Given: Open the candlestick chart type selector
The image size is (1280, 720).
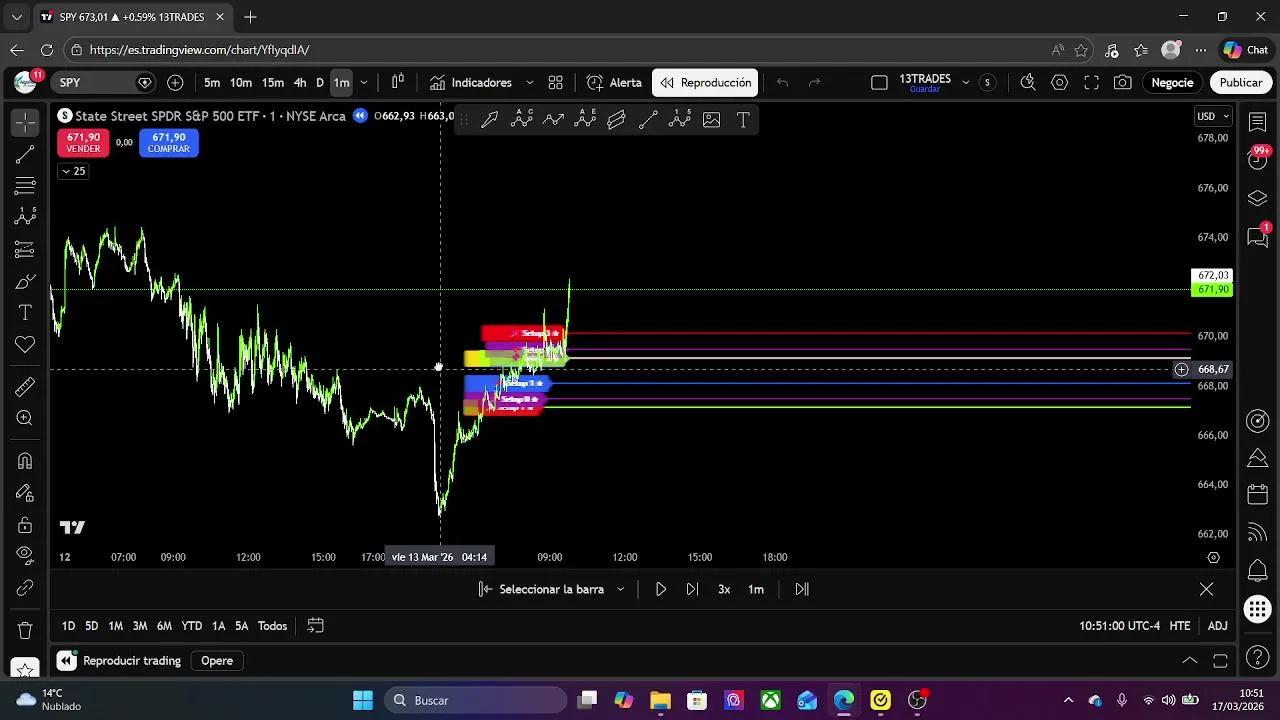Looking at the screenshot, I should 397,83.
